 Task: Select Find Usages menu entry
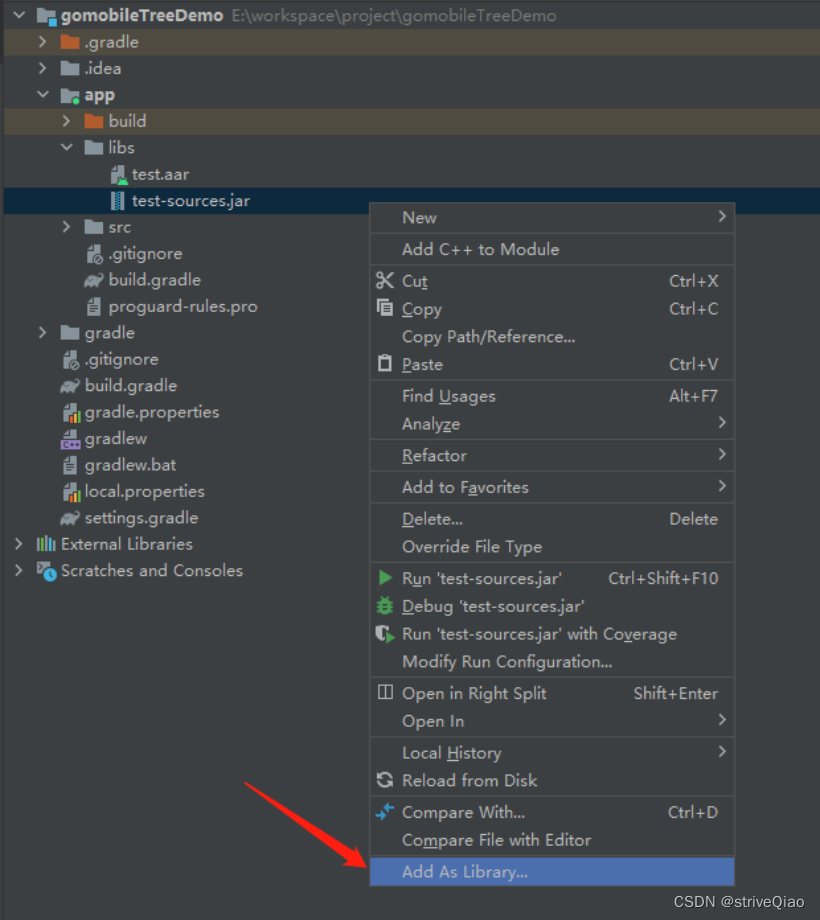551,396
